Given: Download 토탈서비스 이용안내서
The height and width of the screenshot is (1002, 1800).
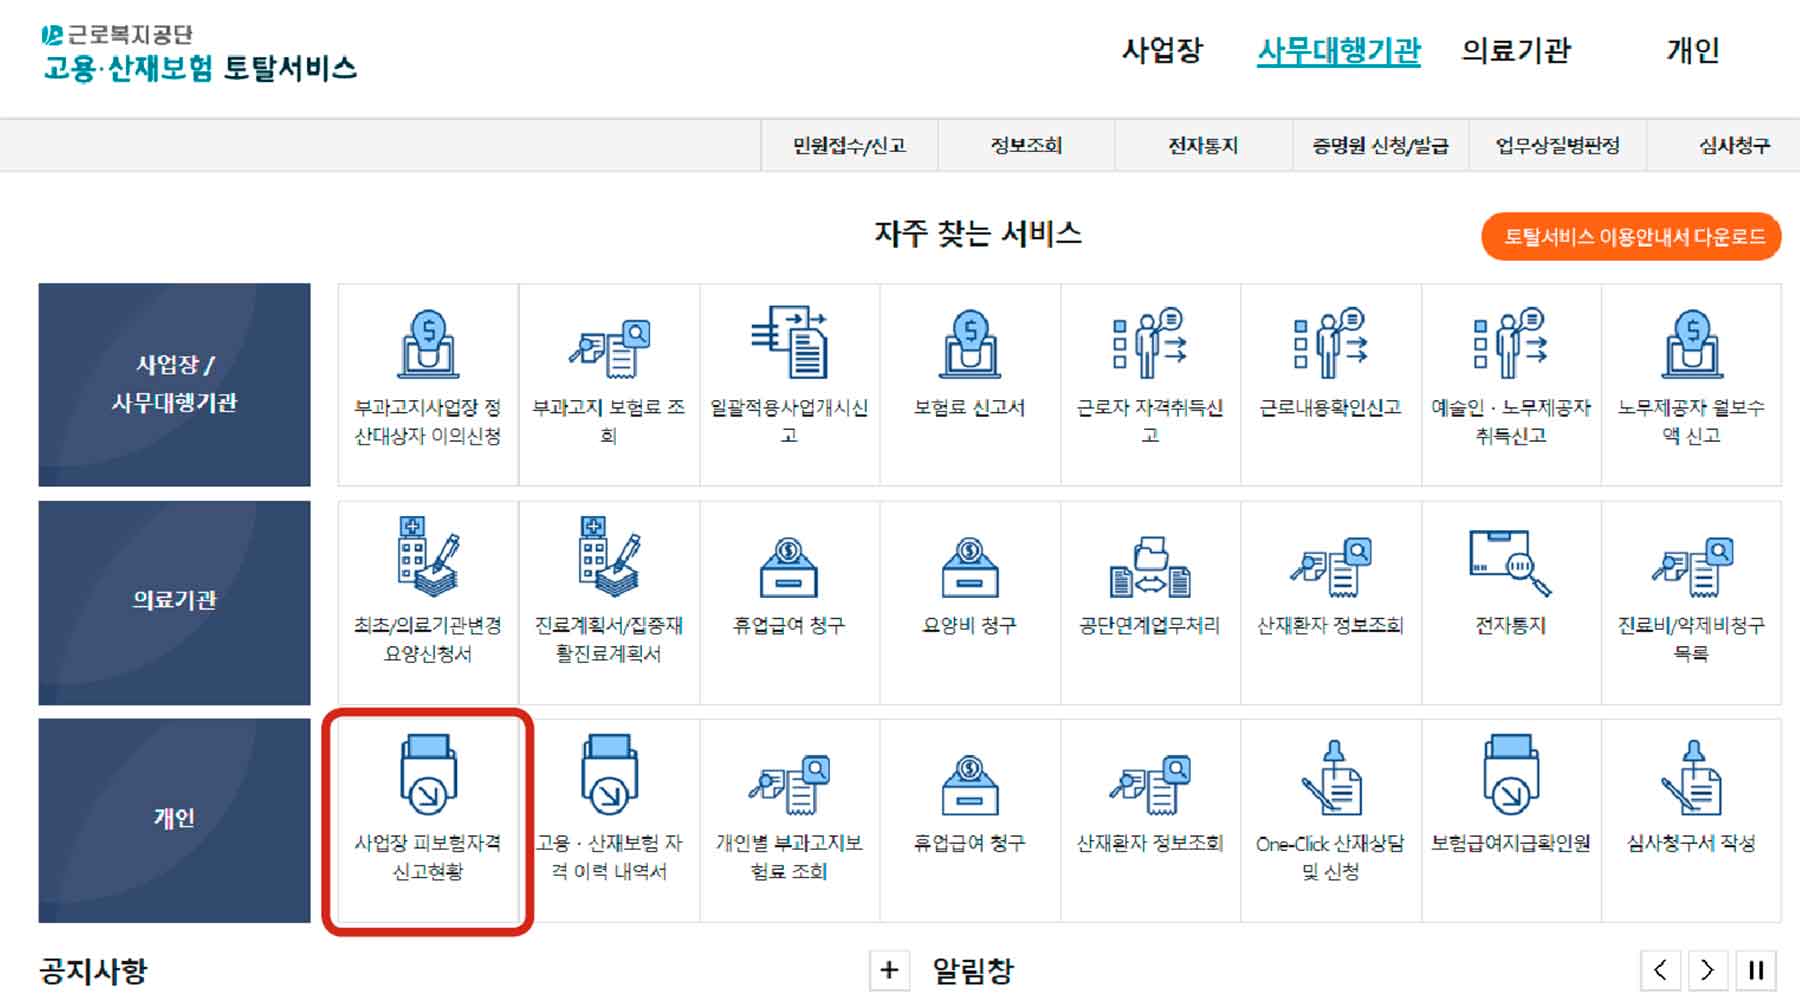Looking at the screenshot, I should point(1631,237).
